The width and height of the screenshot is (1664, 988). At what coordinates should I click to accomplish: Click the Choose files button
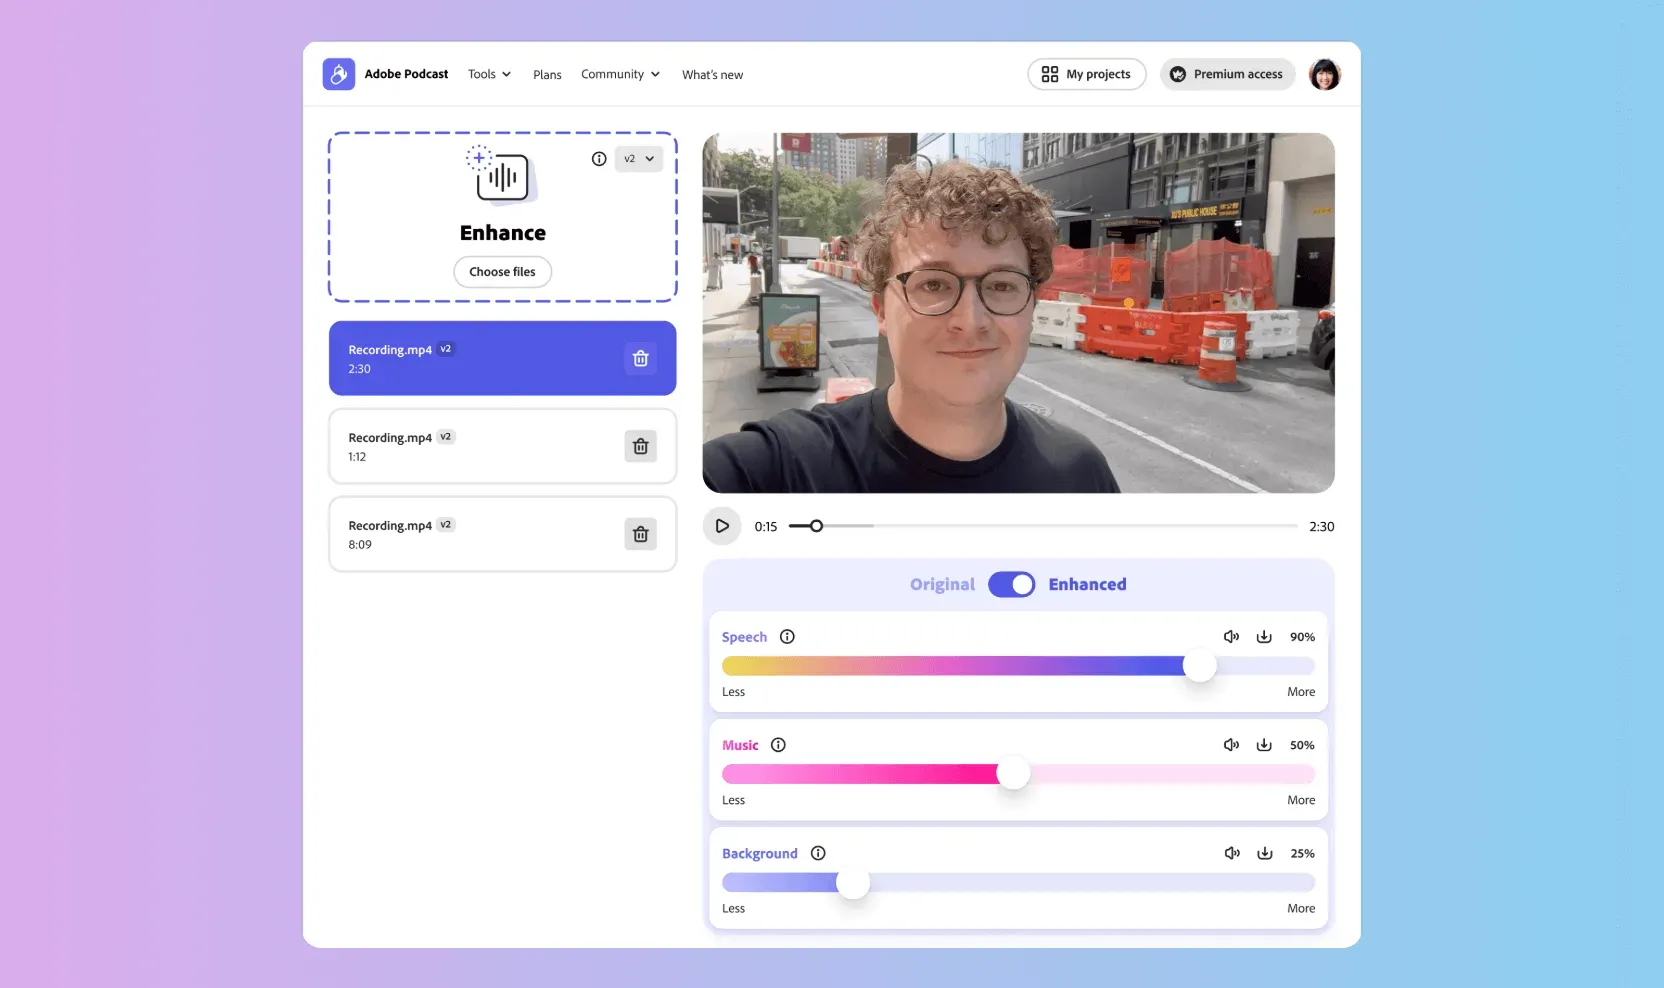[502, 272]
